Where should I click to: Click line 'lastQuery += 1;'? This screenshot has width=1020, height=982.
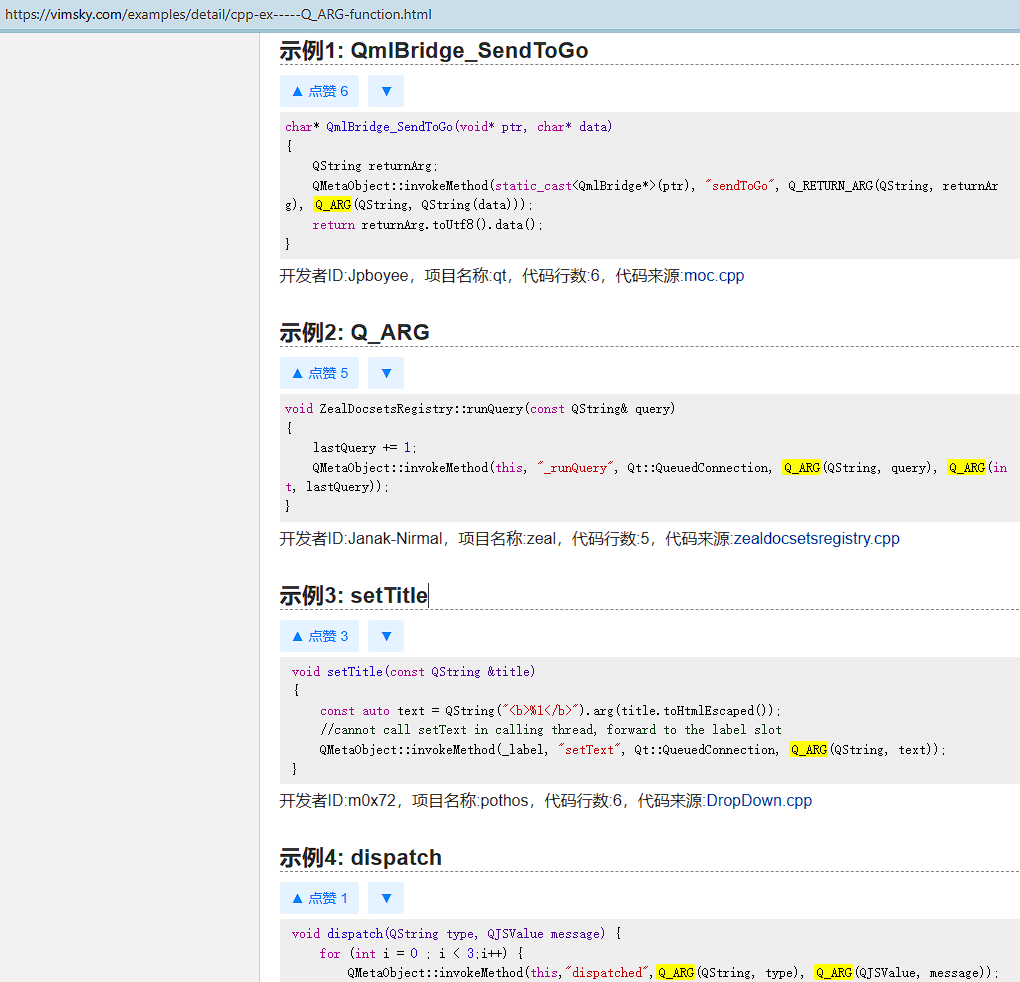(x=364, y=448)
